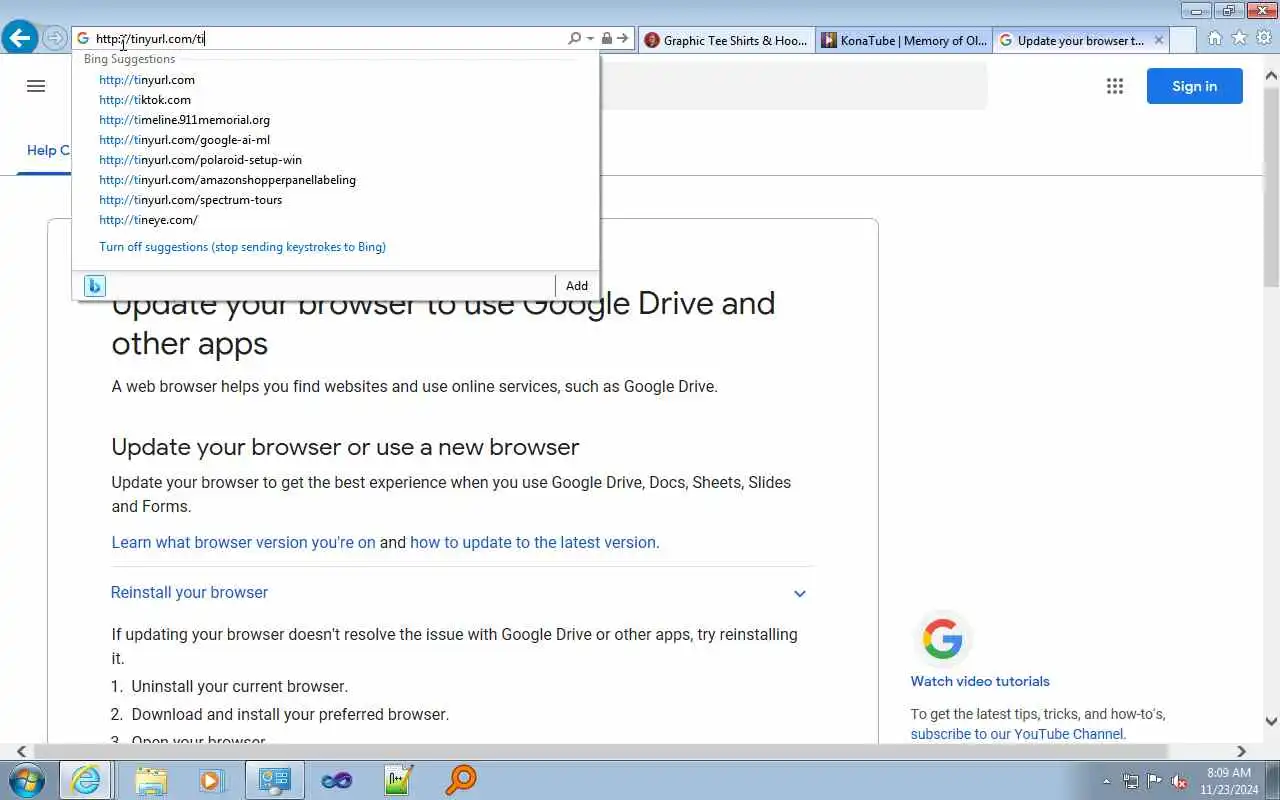Open the address bar autocomplete dropdown arrow
Image resolution: width=1280 pixels, height=800 pixels.
click(x=590, y=38)
